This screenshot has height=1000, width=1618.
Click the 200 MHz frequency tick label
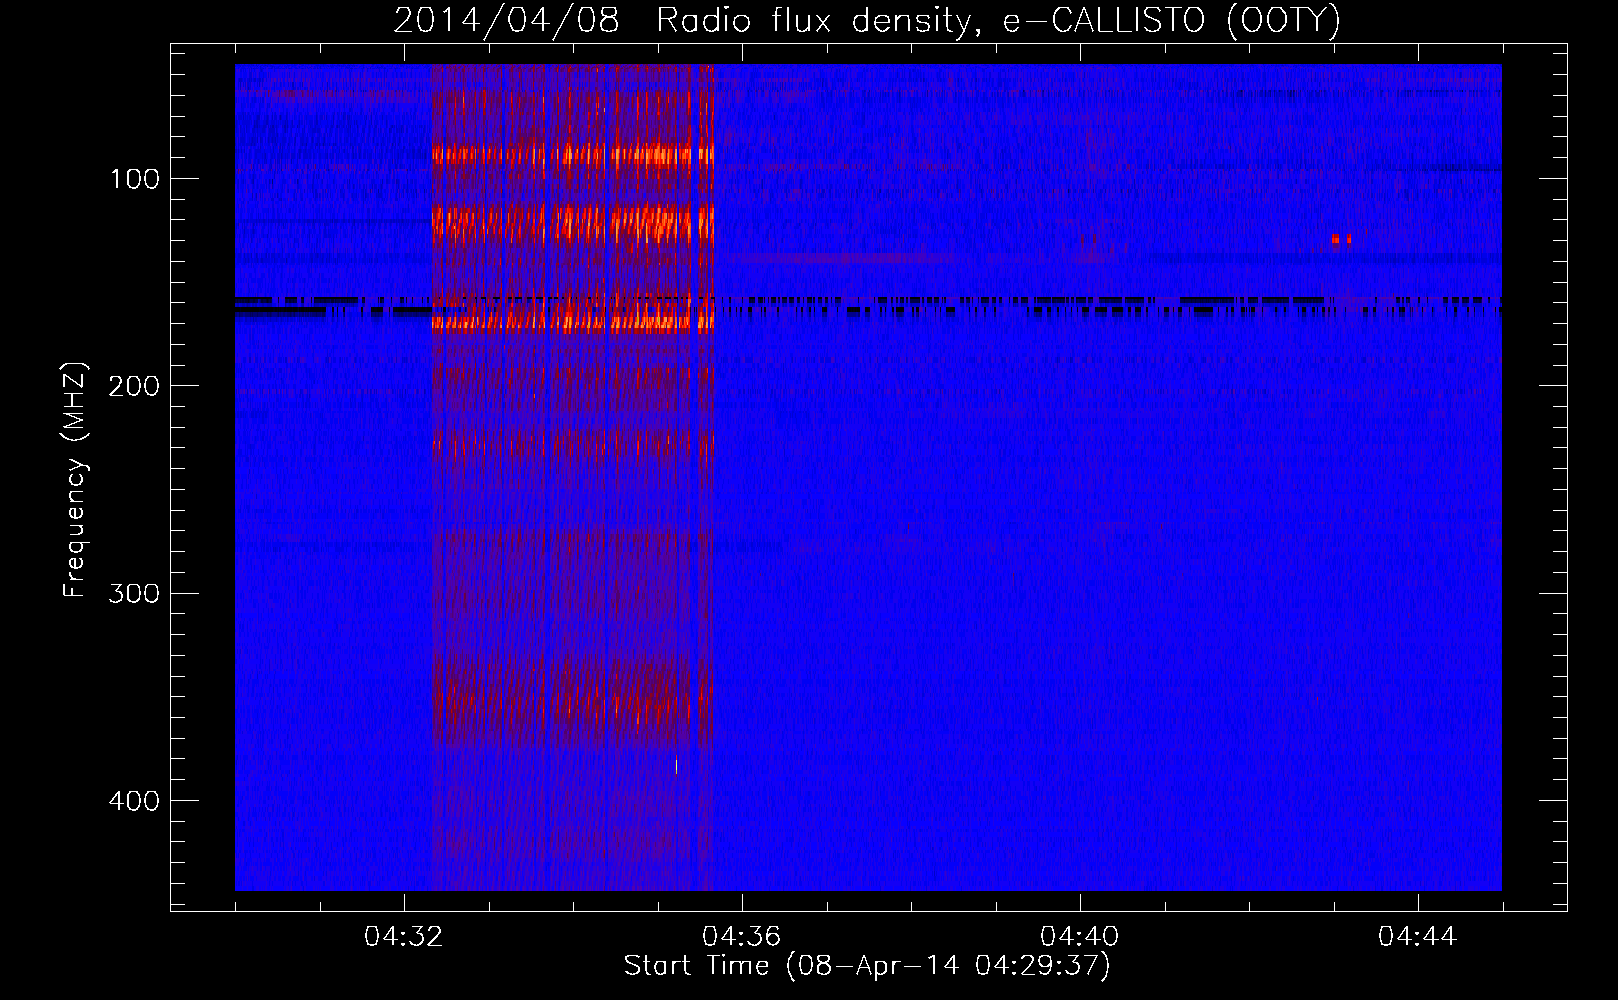pos(135,386)
